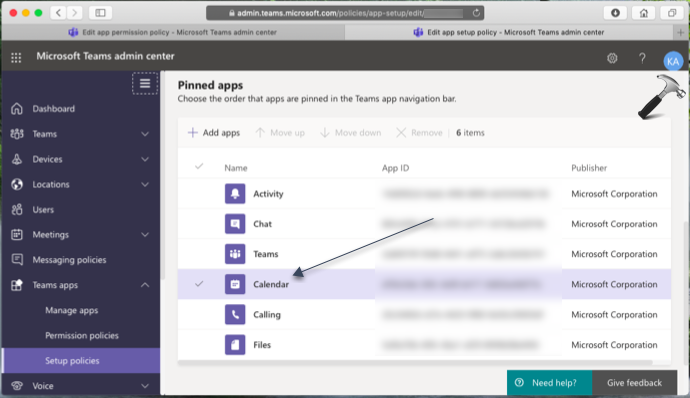Click the Messaging policies icon
This screenshot has height=398, width=690.
17,260
